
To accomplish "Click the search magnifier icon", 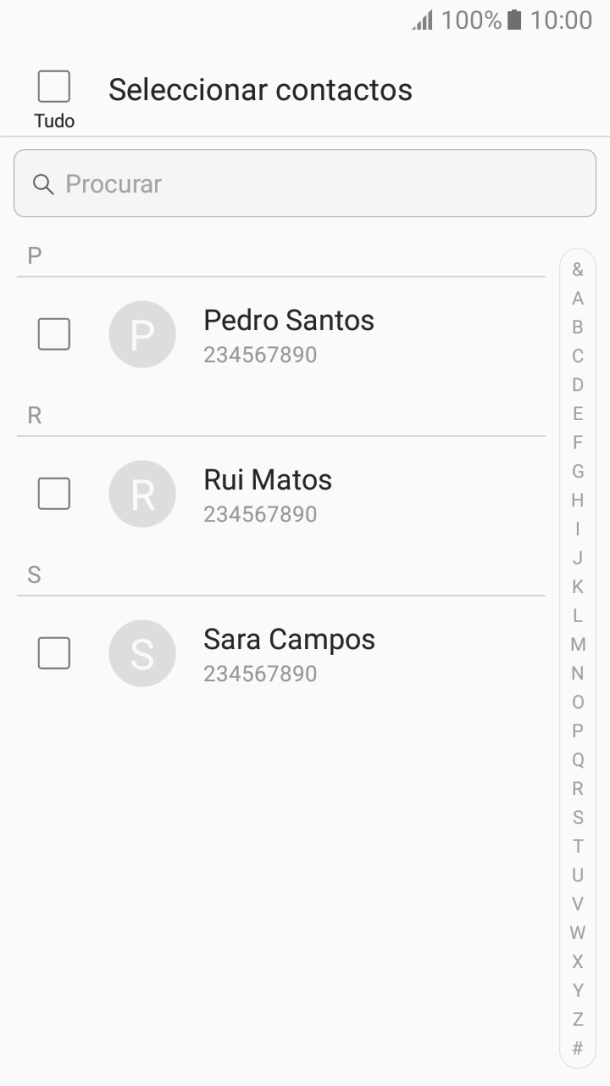I will pos(43,184).
